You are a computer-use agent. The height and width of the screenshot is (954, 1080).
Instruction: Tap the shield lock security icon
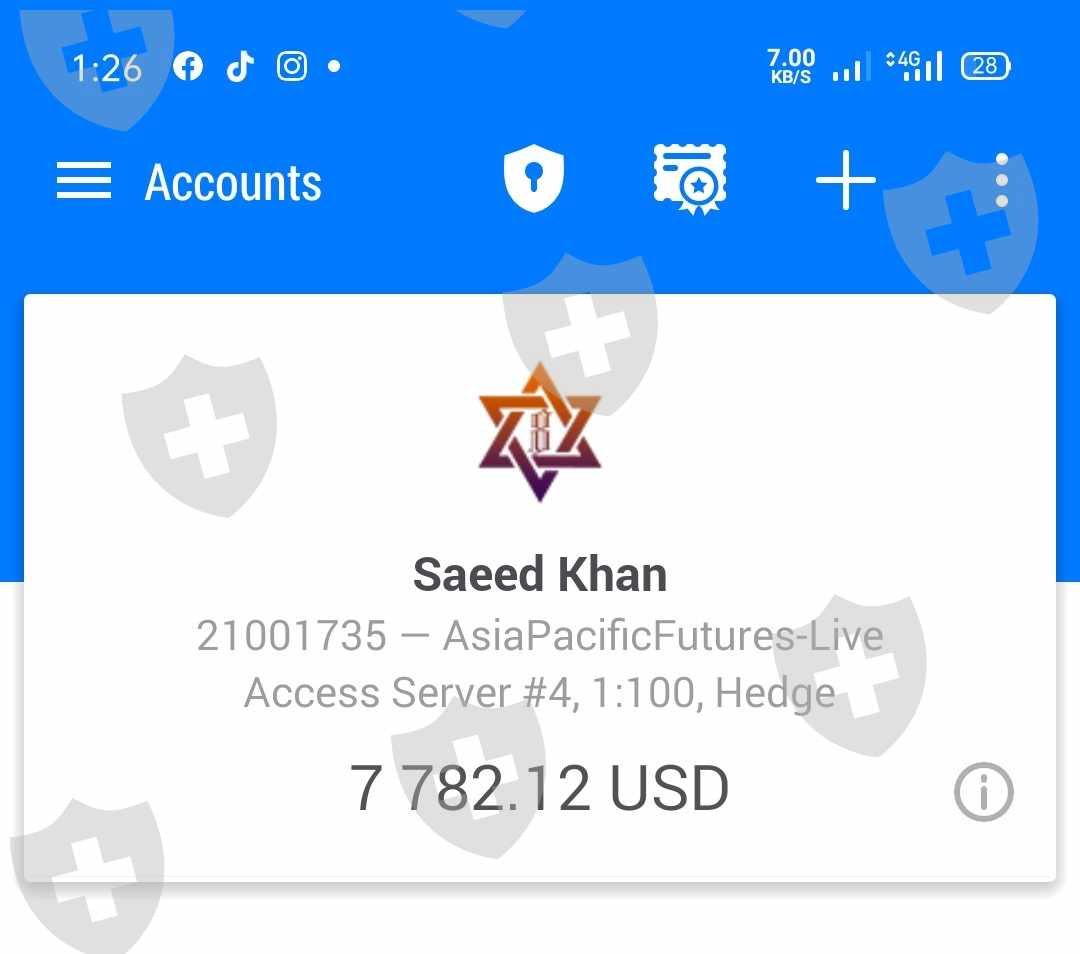534,178
